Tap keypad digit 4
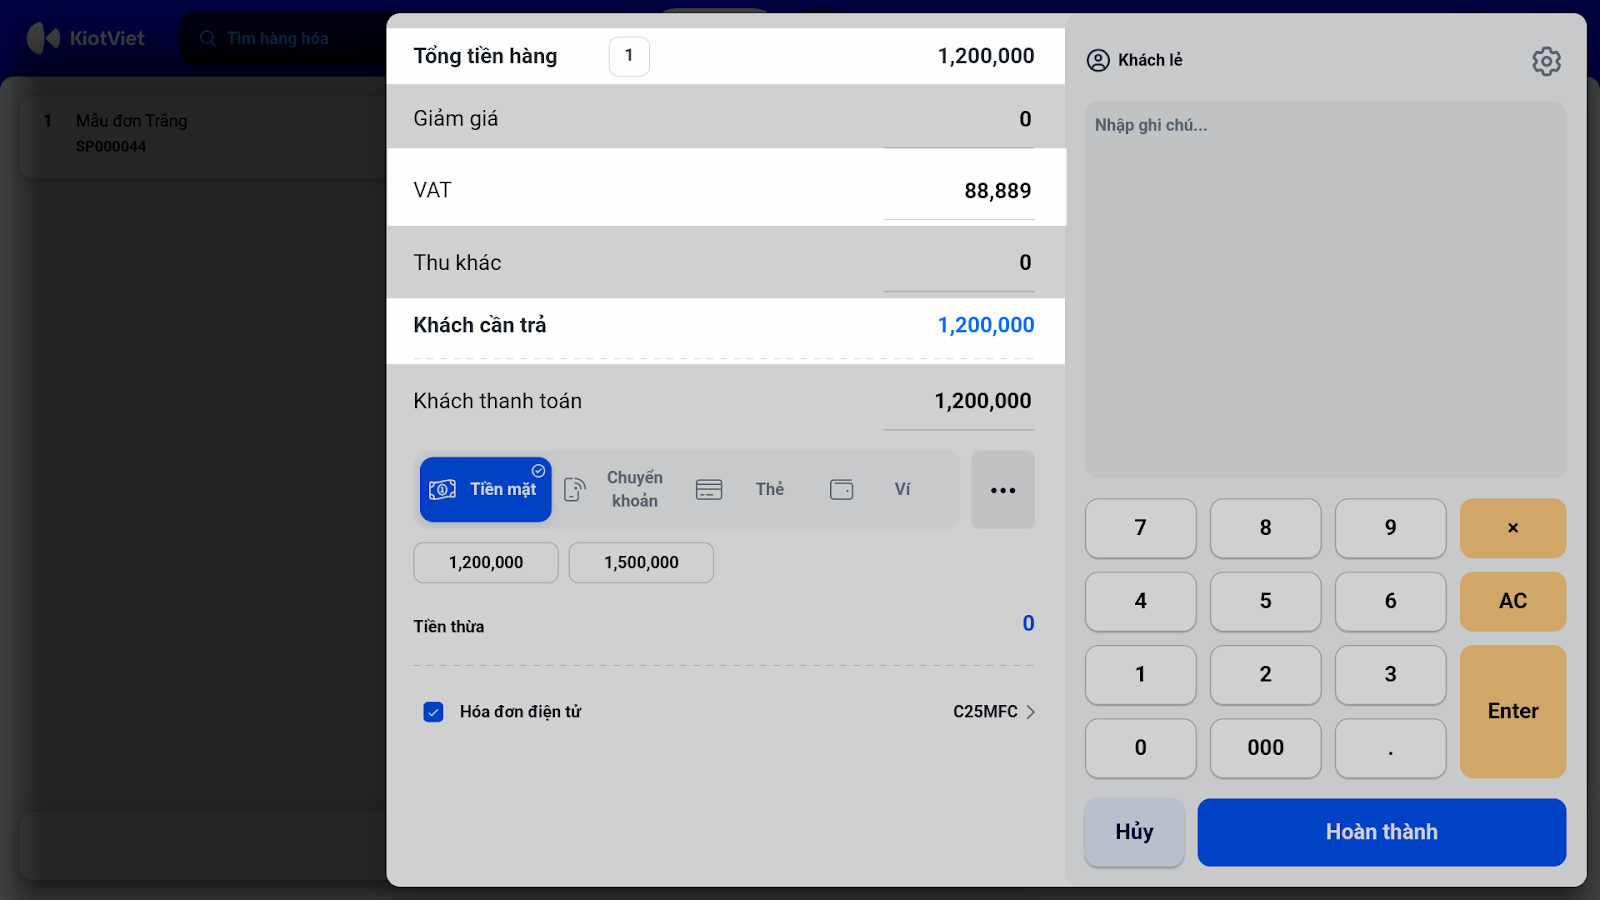 tap(1141, 601)
